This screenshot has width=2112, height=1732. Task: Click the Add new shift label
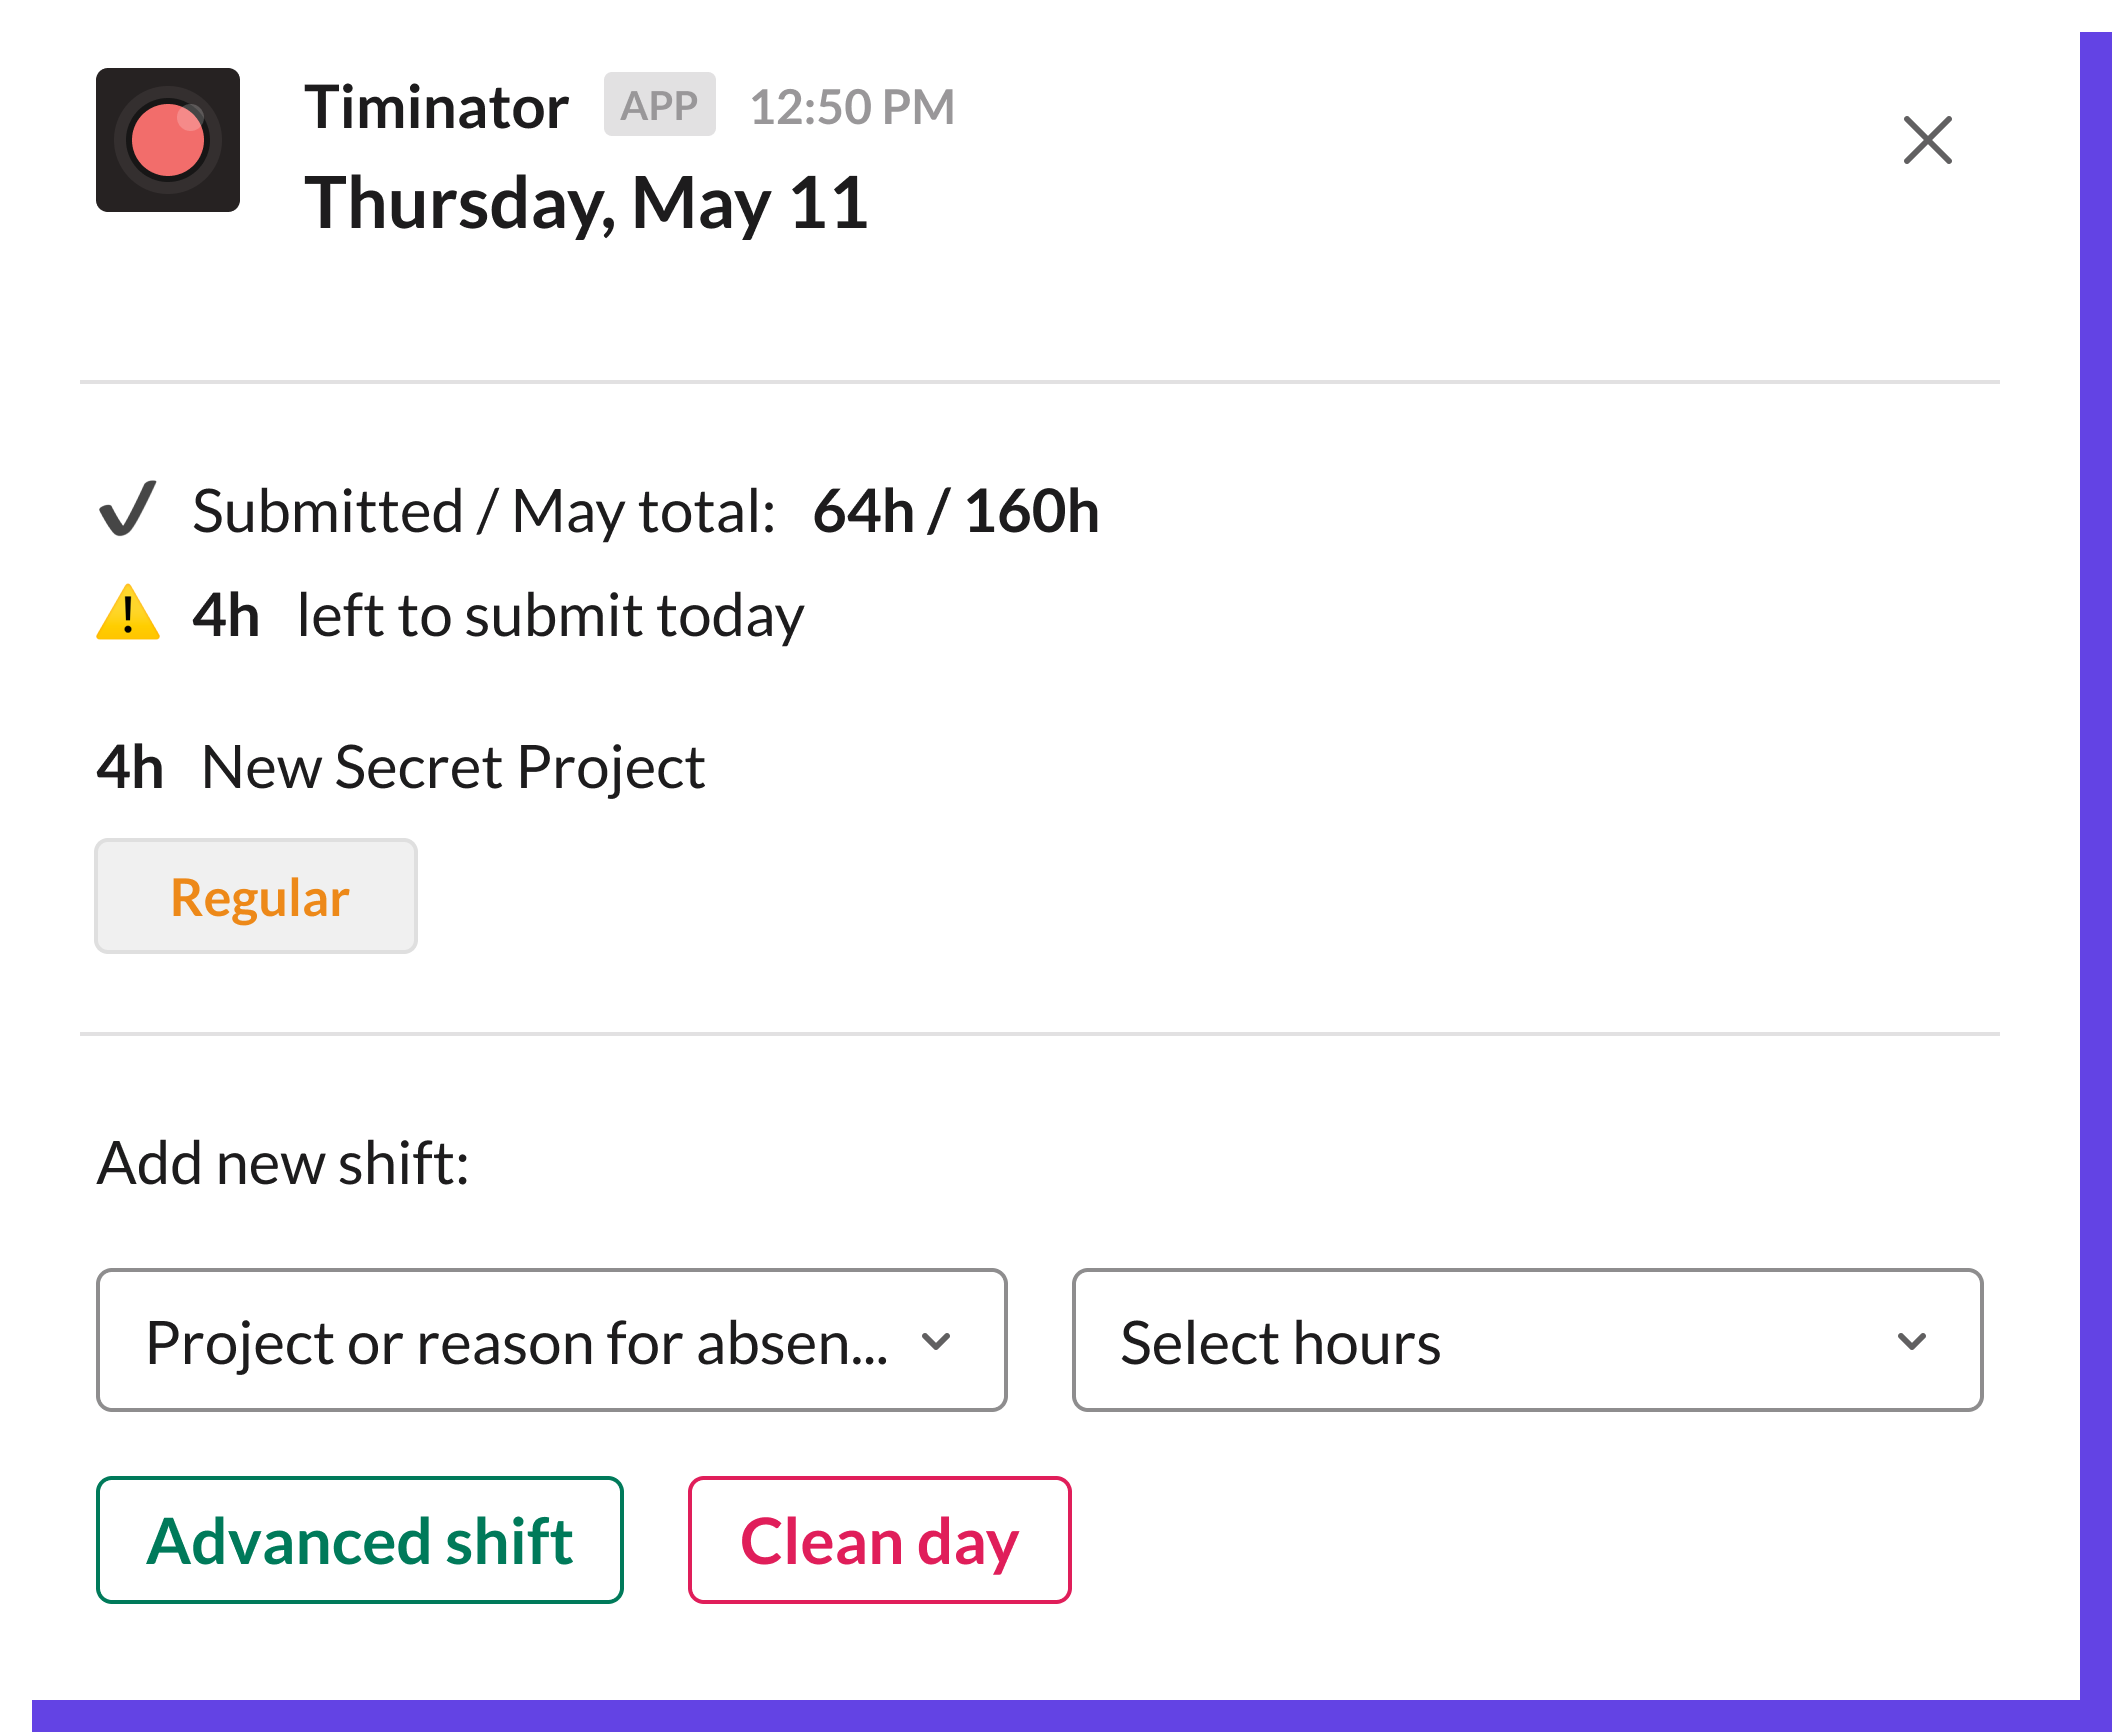(283, 1163)
